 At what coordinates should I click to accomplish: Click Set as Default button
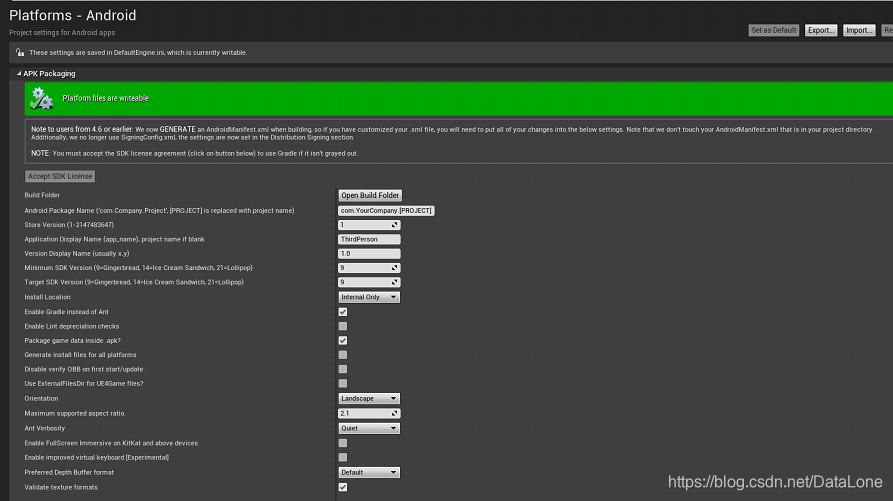click(x=773, y=30)
